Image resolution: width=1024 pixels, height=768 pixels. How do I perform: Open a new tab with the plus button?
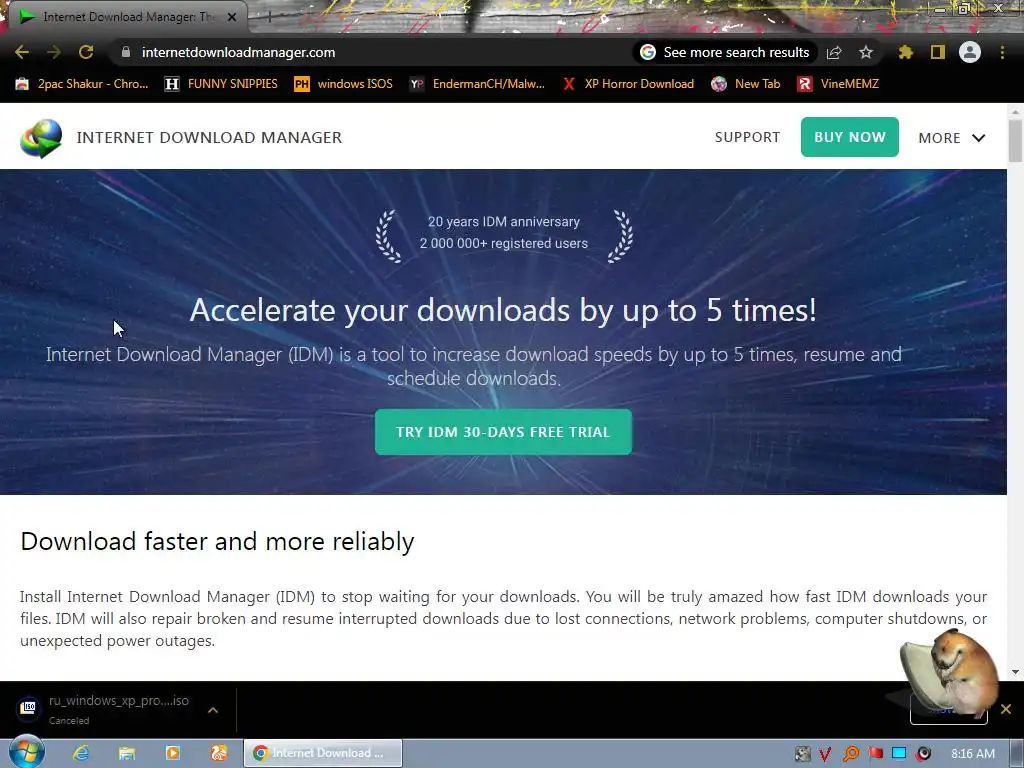coord(269,17)
